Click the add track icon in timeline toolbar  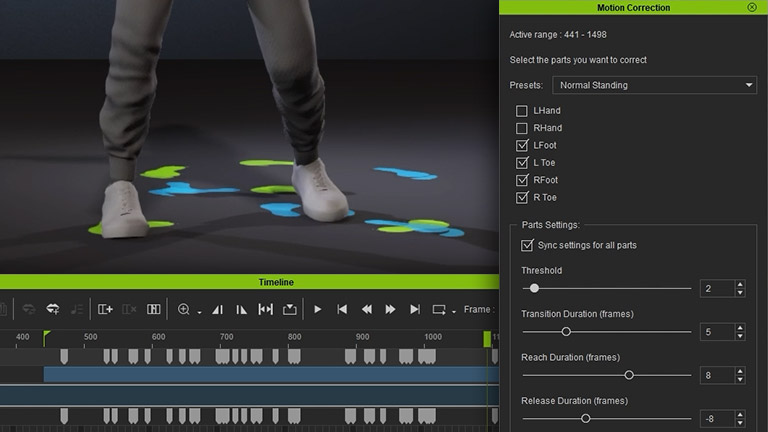[x=105, y=310]
